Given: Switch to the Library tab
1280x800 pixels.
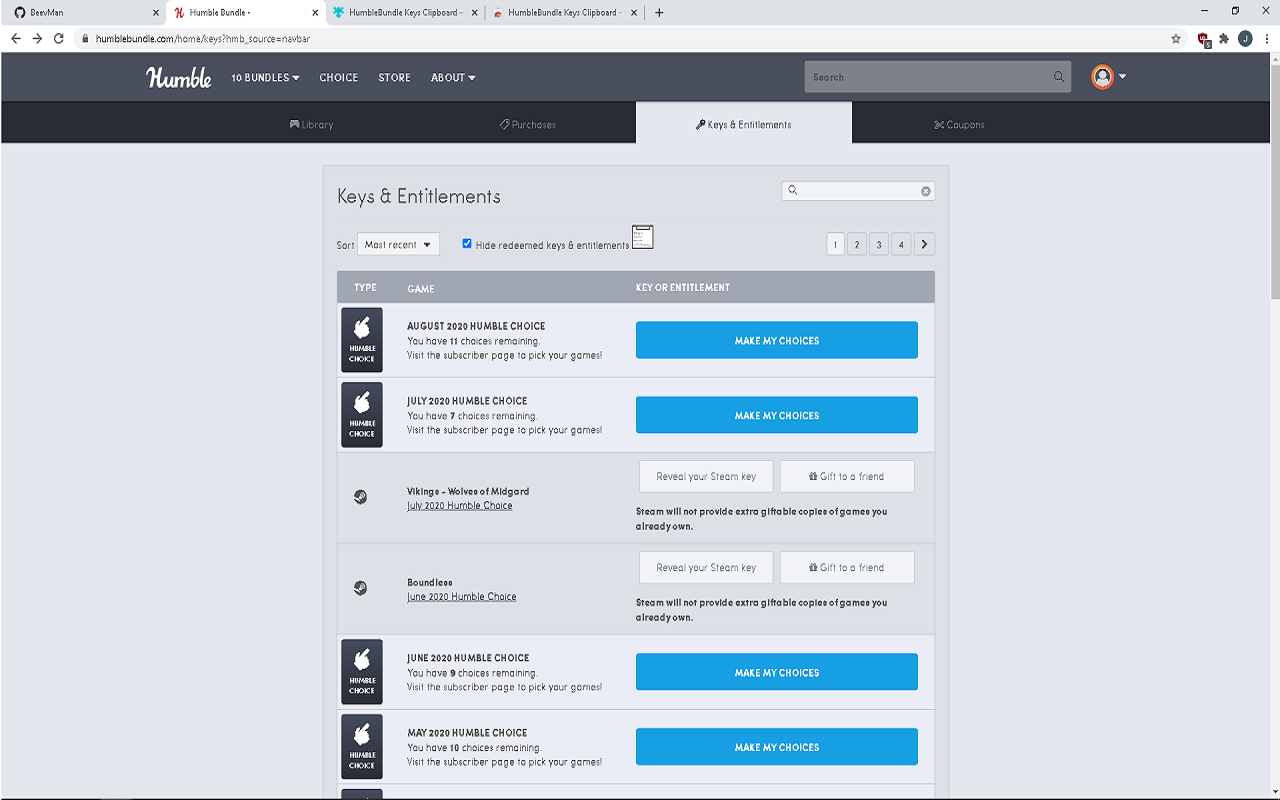Looking at the screenshot, I should [x=311, y=123].
